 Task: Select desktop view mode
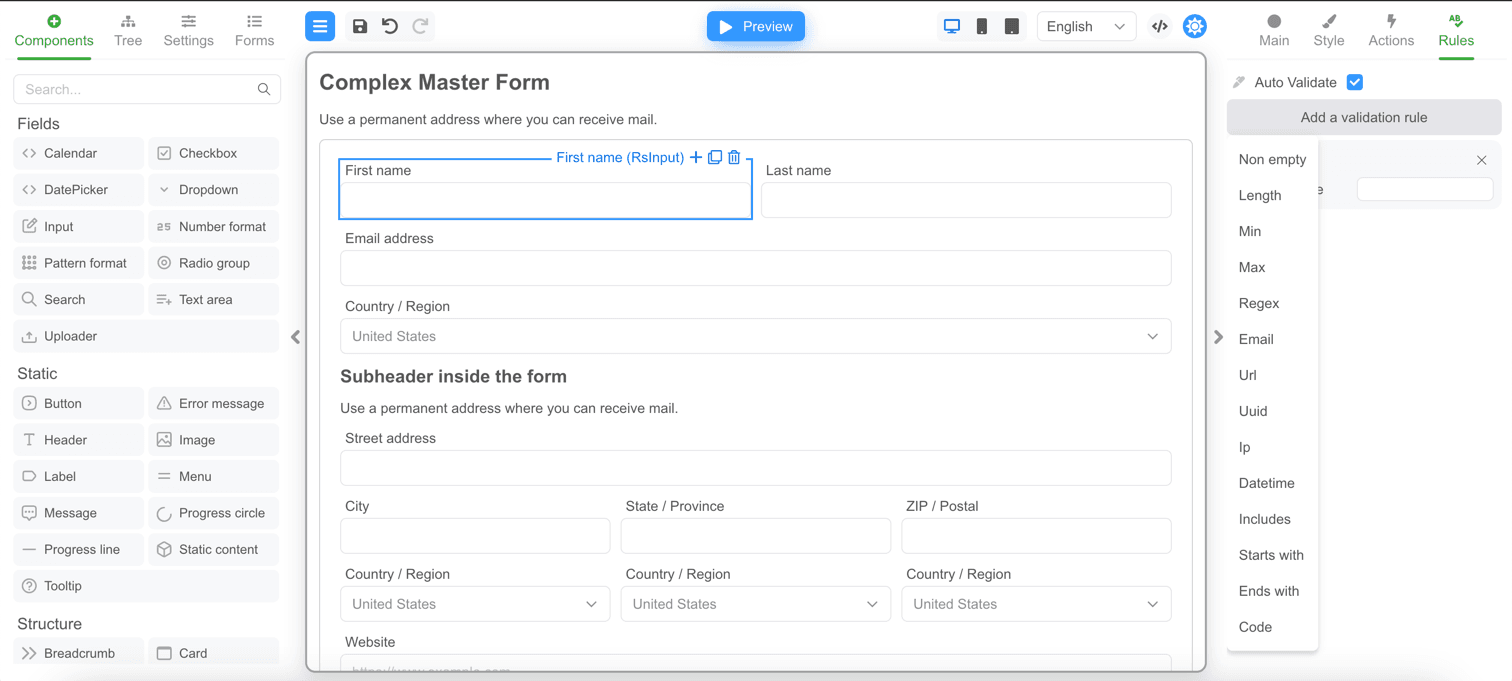(952, 27)
